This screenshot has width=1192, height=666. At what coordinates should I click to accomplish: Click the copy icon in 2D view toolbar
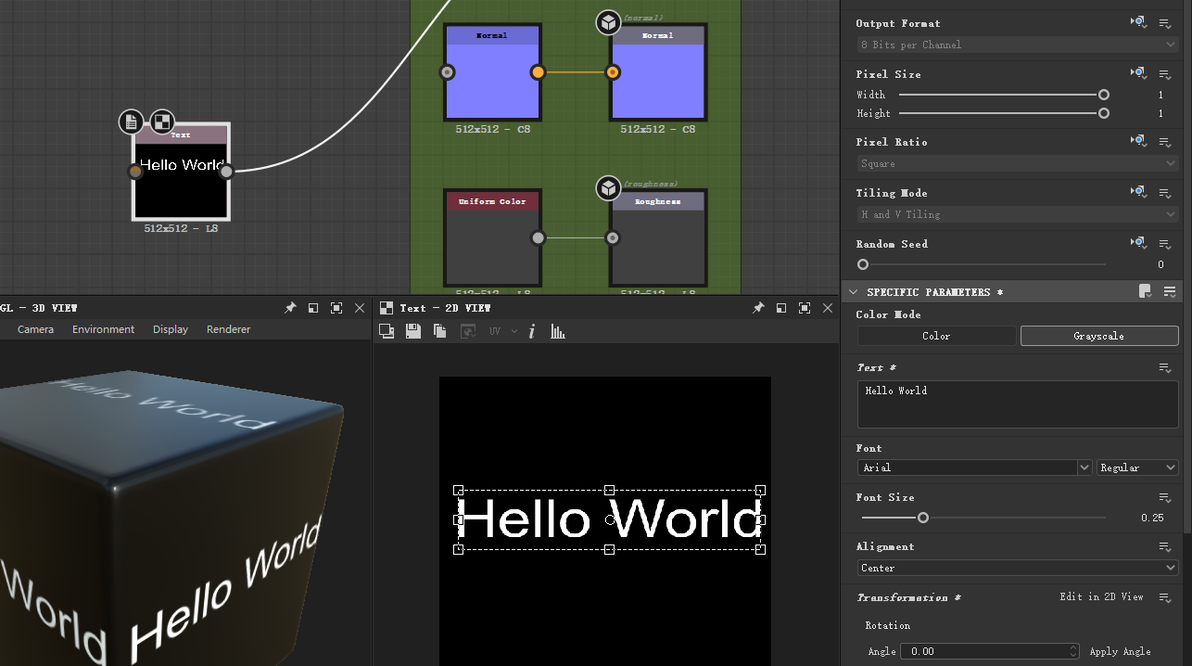(x=440, y=331)
